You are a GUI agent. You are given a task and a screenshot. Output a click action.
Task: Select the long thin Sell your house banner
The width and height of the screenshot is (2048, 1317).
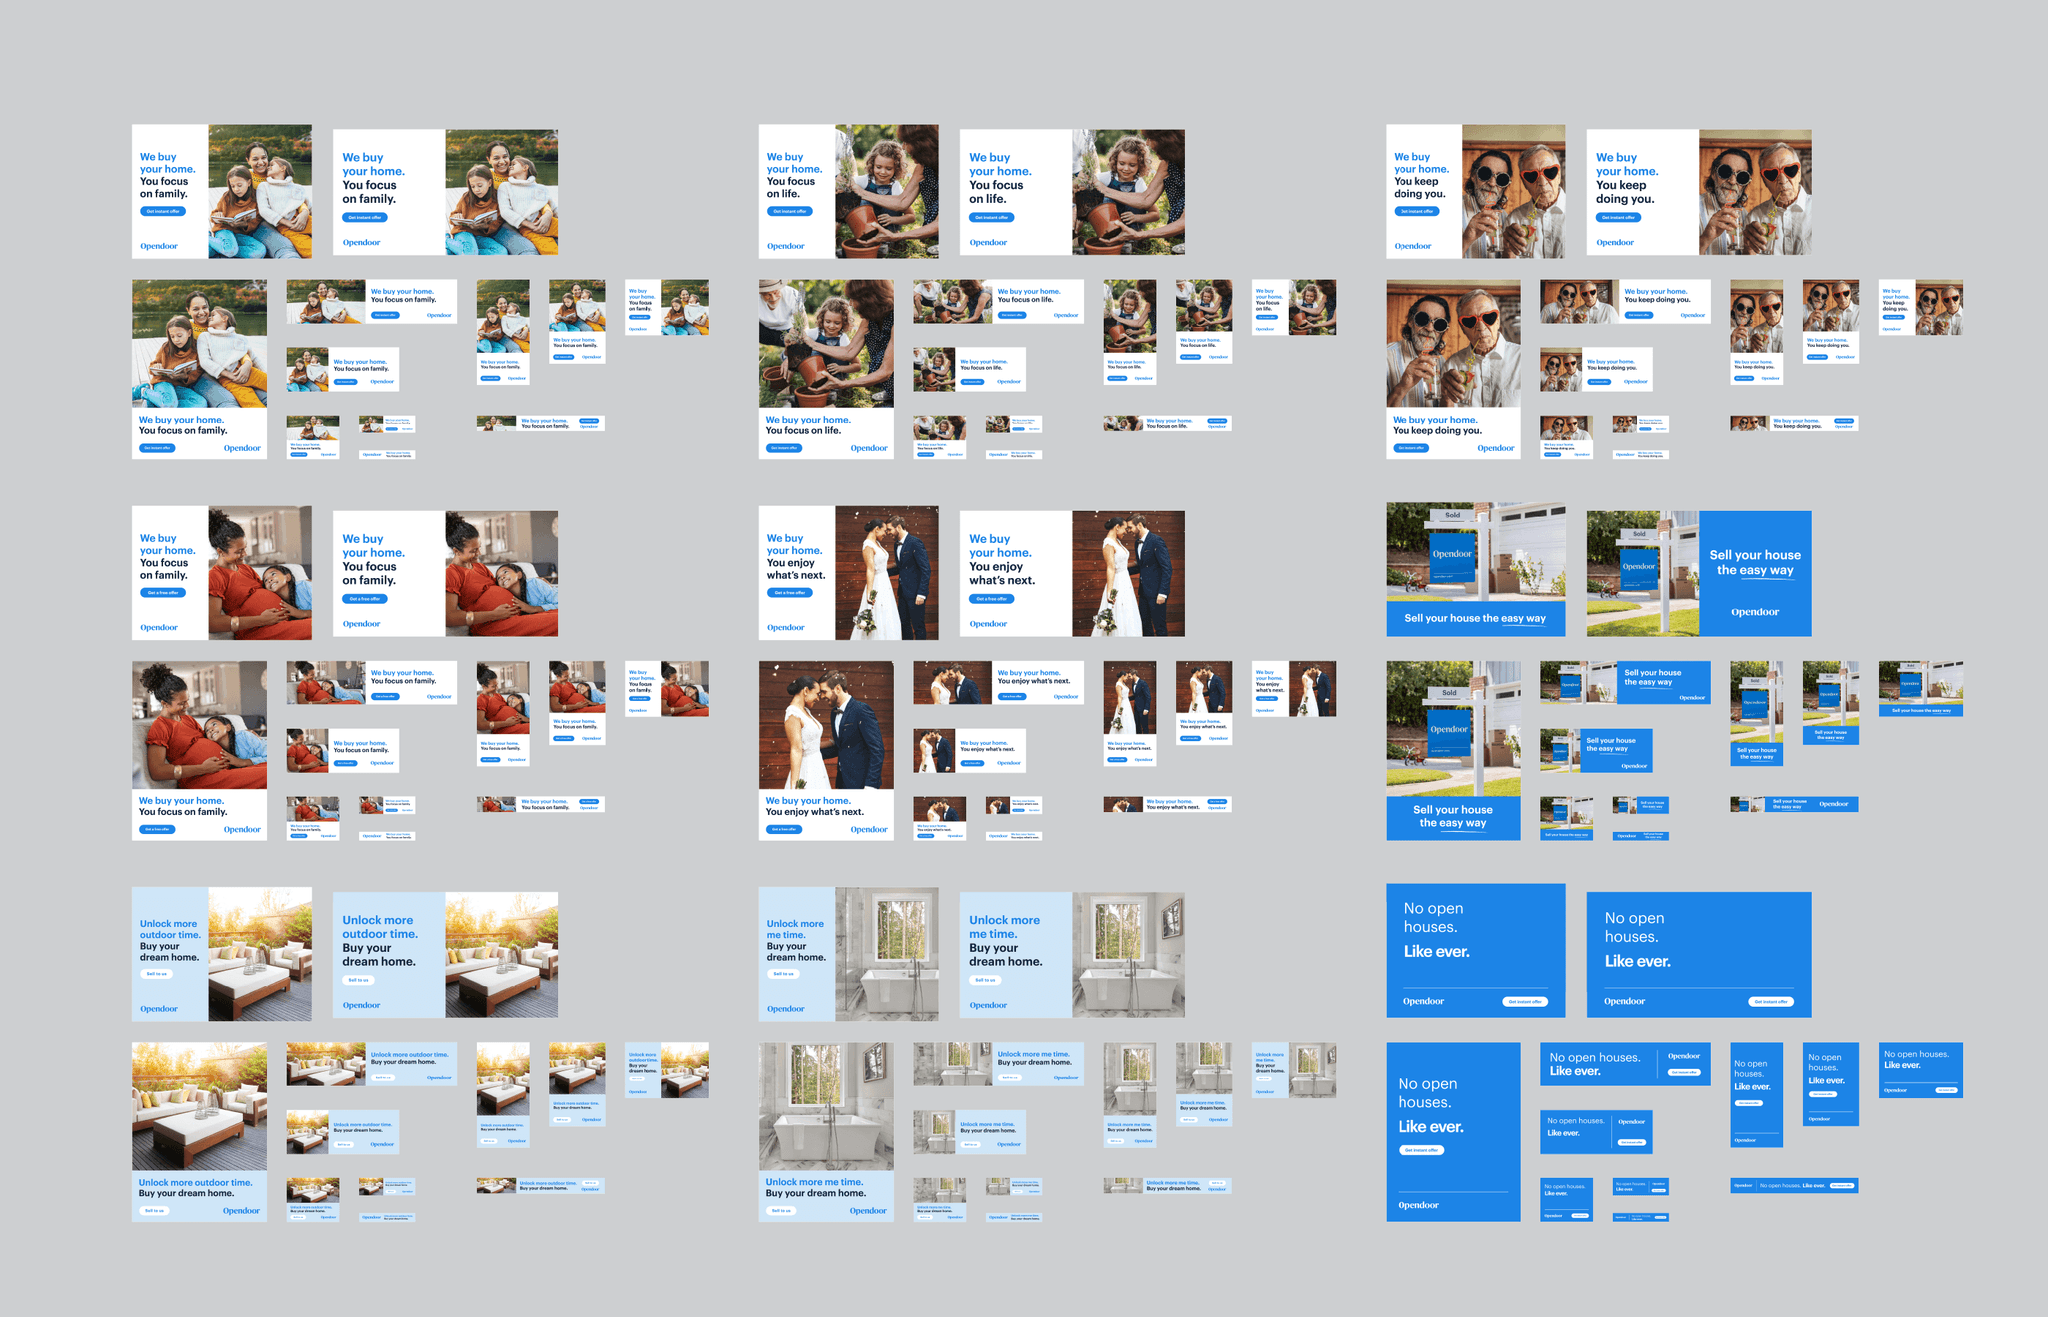tap(1794, 804)
